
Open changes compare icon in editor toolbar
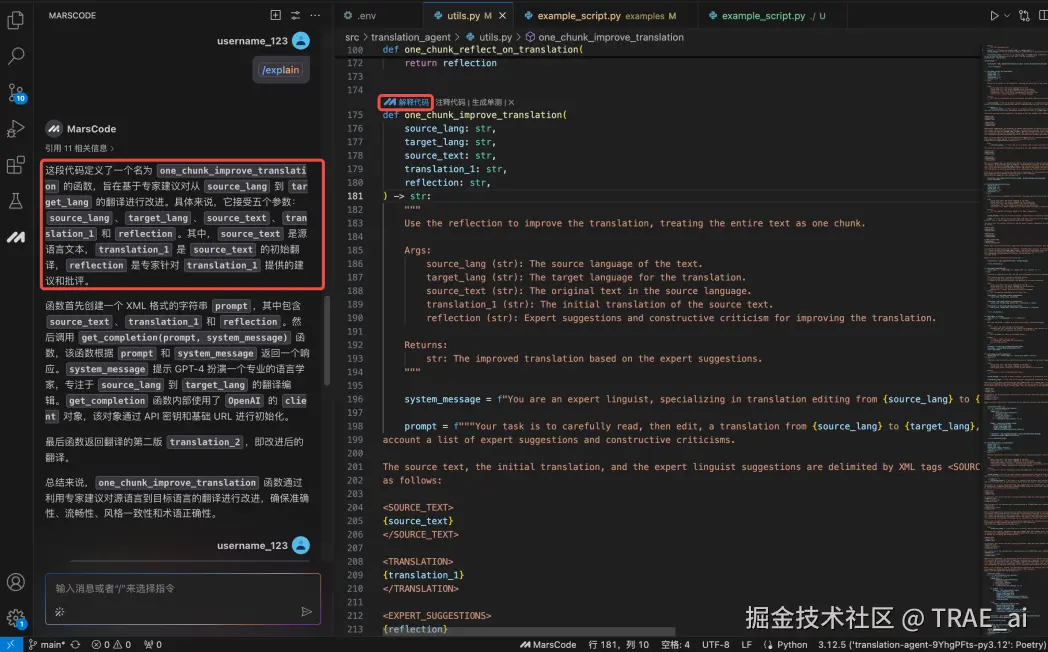1024,15
